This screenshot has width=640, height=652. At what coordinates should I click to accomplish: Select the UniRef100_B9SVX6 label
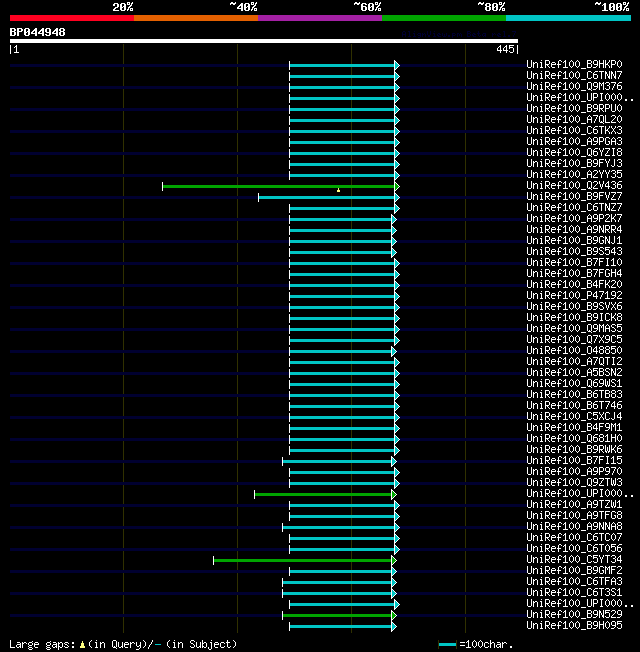click(574, 306)
